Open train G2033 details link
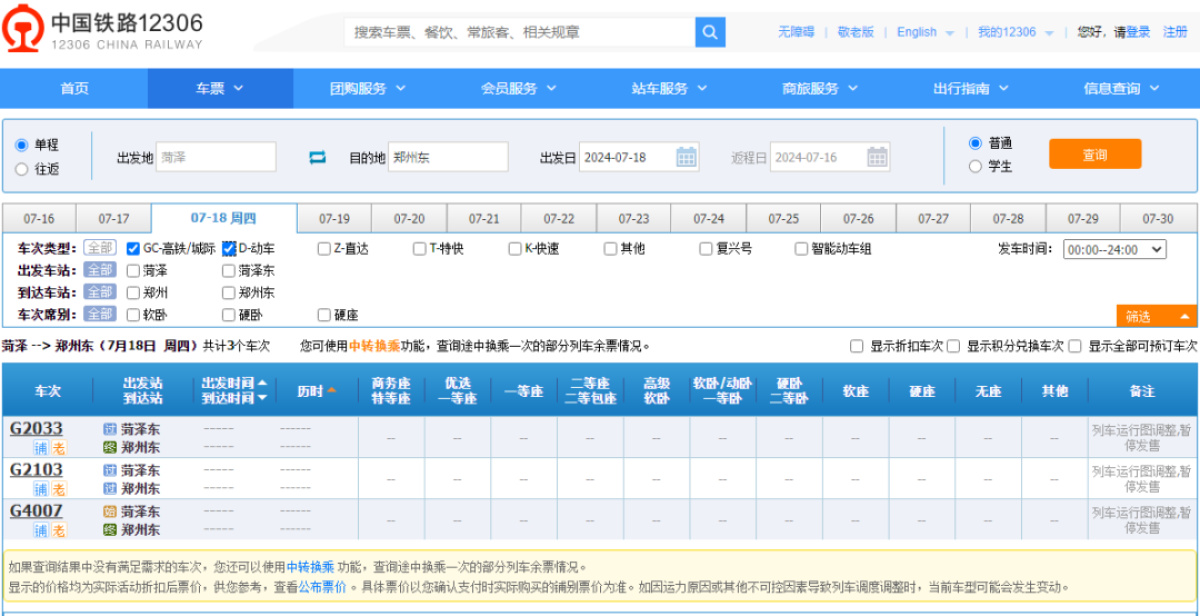1200x616 pixels. [x=36, y=429]
